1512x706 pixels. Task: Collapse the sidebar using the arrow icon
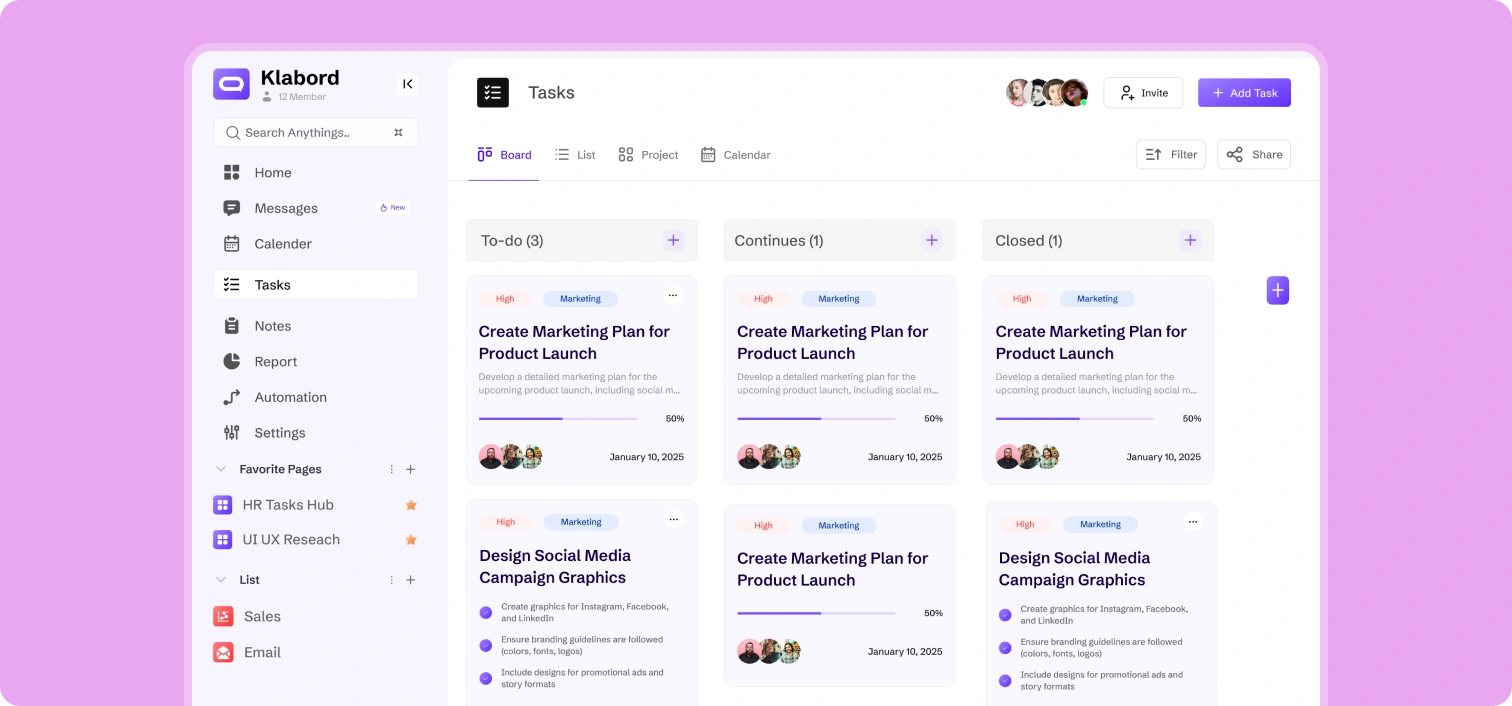tap(407, 84)
